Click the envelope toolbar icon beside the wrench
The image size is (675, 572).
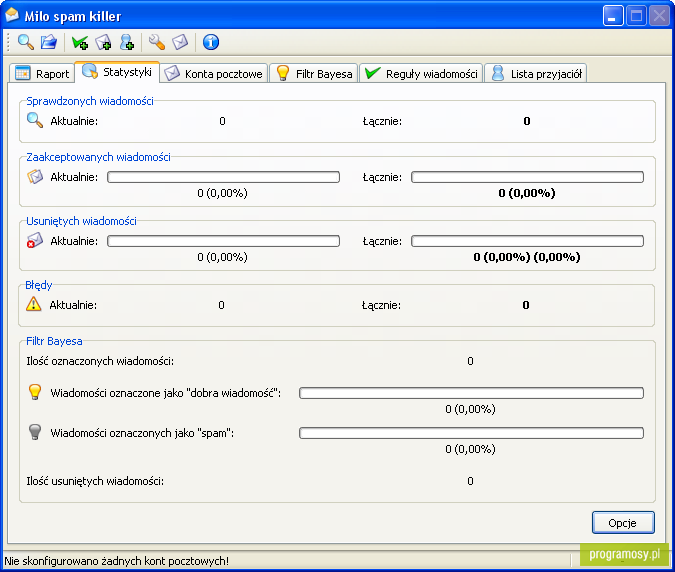pos(180,42)
